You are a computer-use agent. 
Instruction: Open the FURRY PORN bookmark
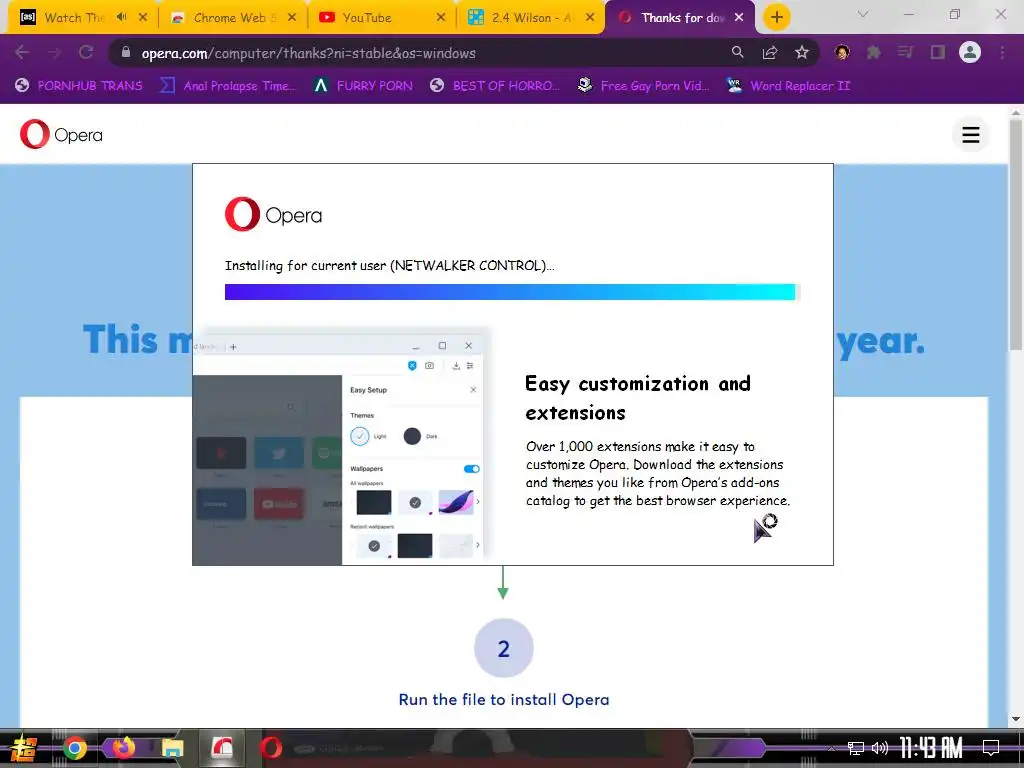click(x=363, y=86)
